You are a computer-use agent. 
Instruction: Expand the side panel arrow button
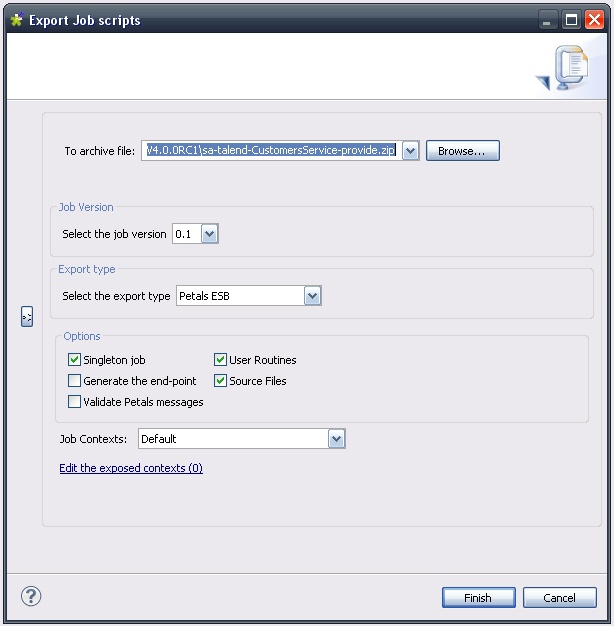click(x=27, y=317)
